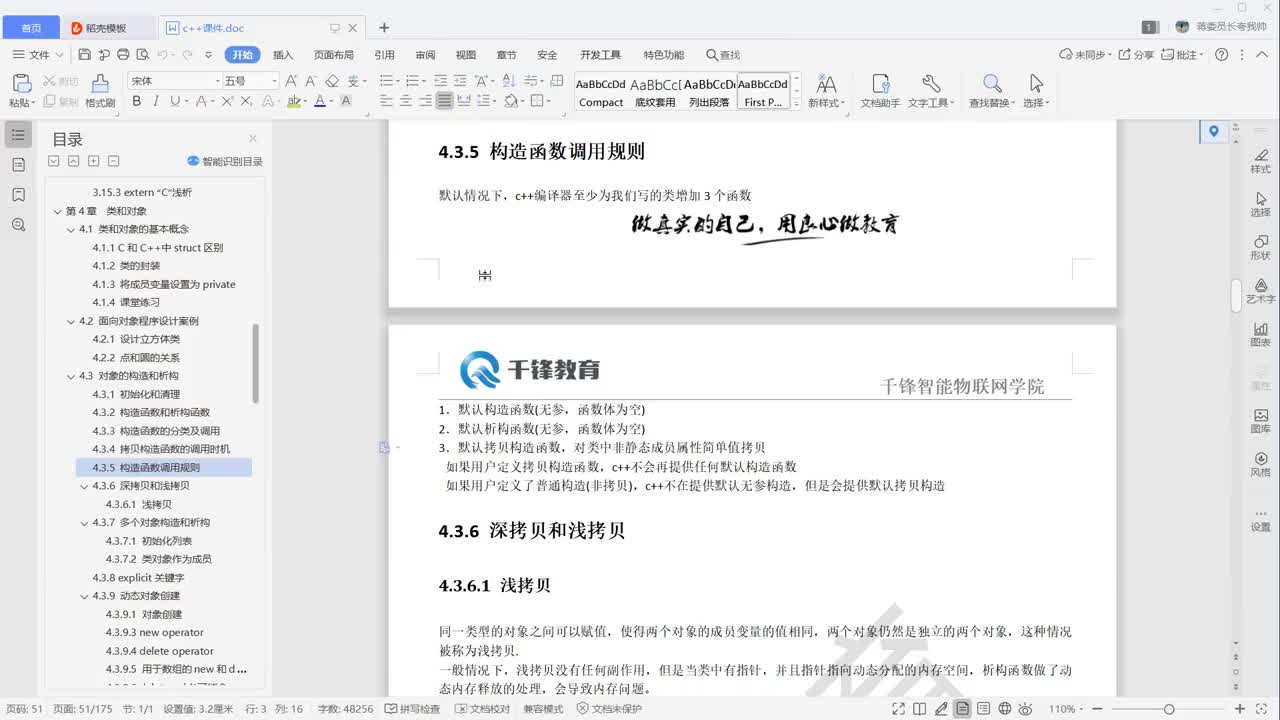
Task: Open the Page Layout (页面布局) tab
Action: [334, 55]
